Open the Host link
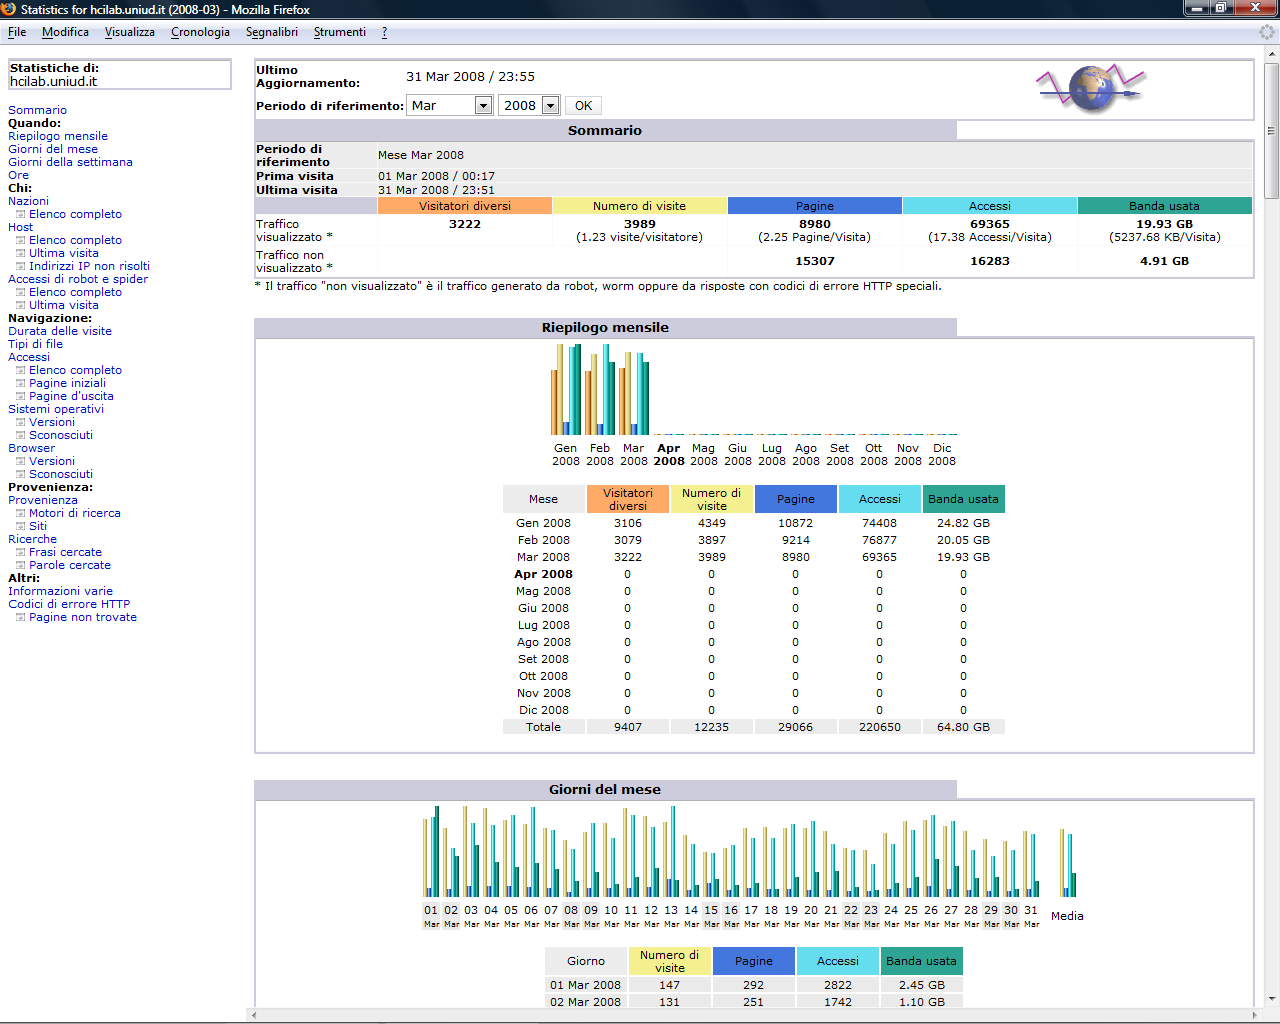This screenshot has width=1280, height=1024. point(20,227)
